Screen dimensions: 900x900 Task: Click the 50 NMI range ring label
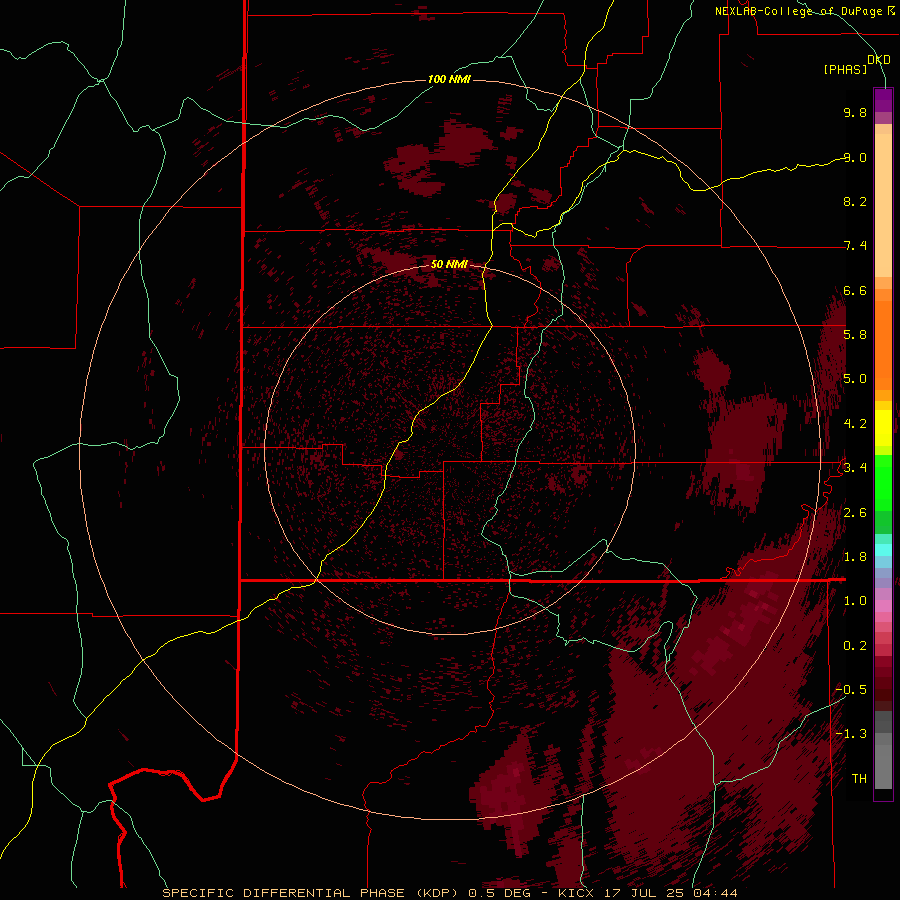pyautogui.click(x=449, y=264)
